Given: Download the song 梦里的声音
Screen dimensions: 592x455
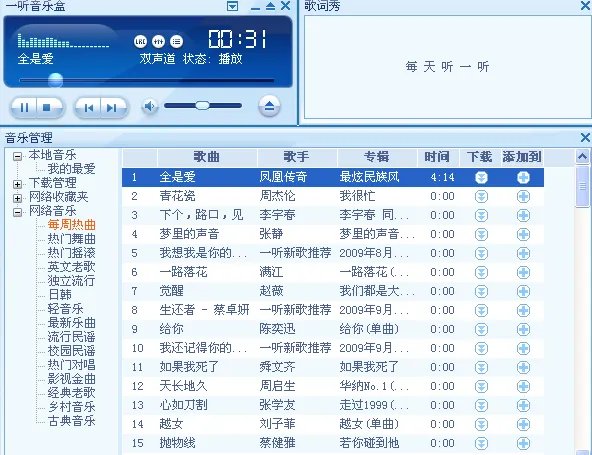Looking at the screenshot, I should 481,234.
